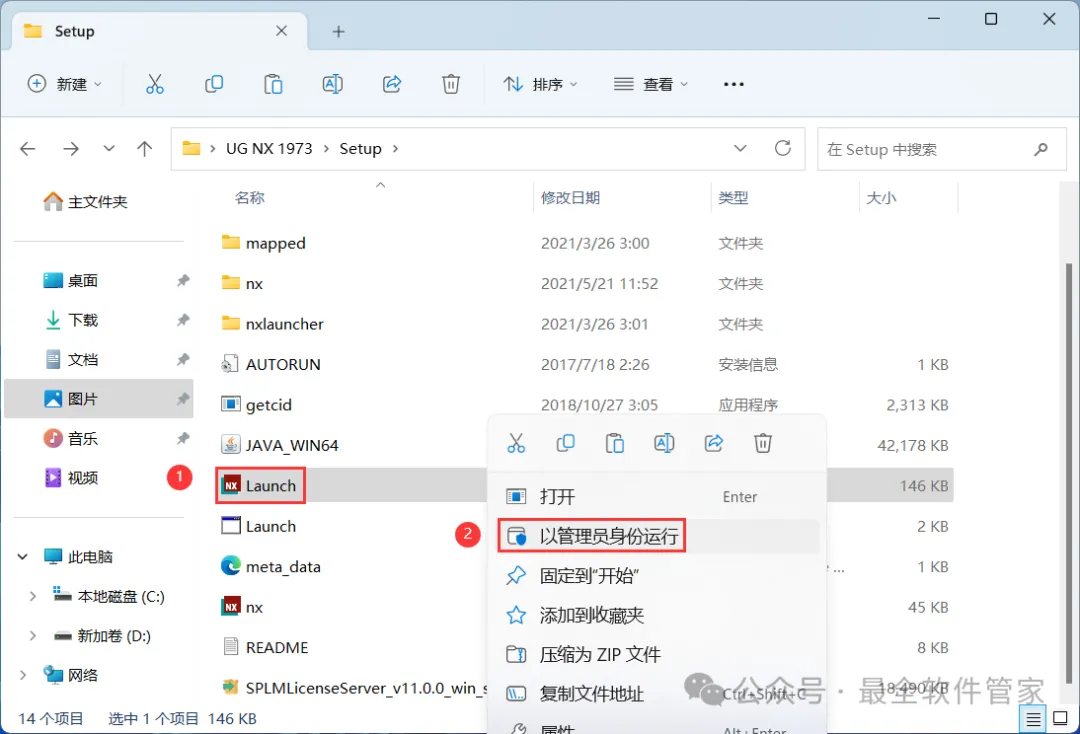
Task: Choose 添加到收藏夹 in the context menu
Action: point(656,615)
